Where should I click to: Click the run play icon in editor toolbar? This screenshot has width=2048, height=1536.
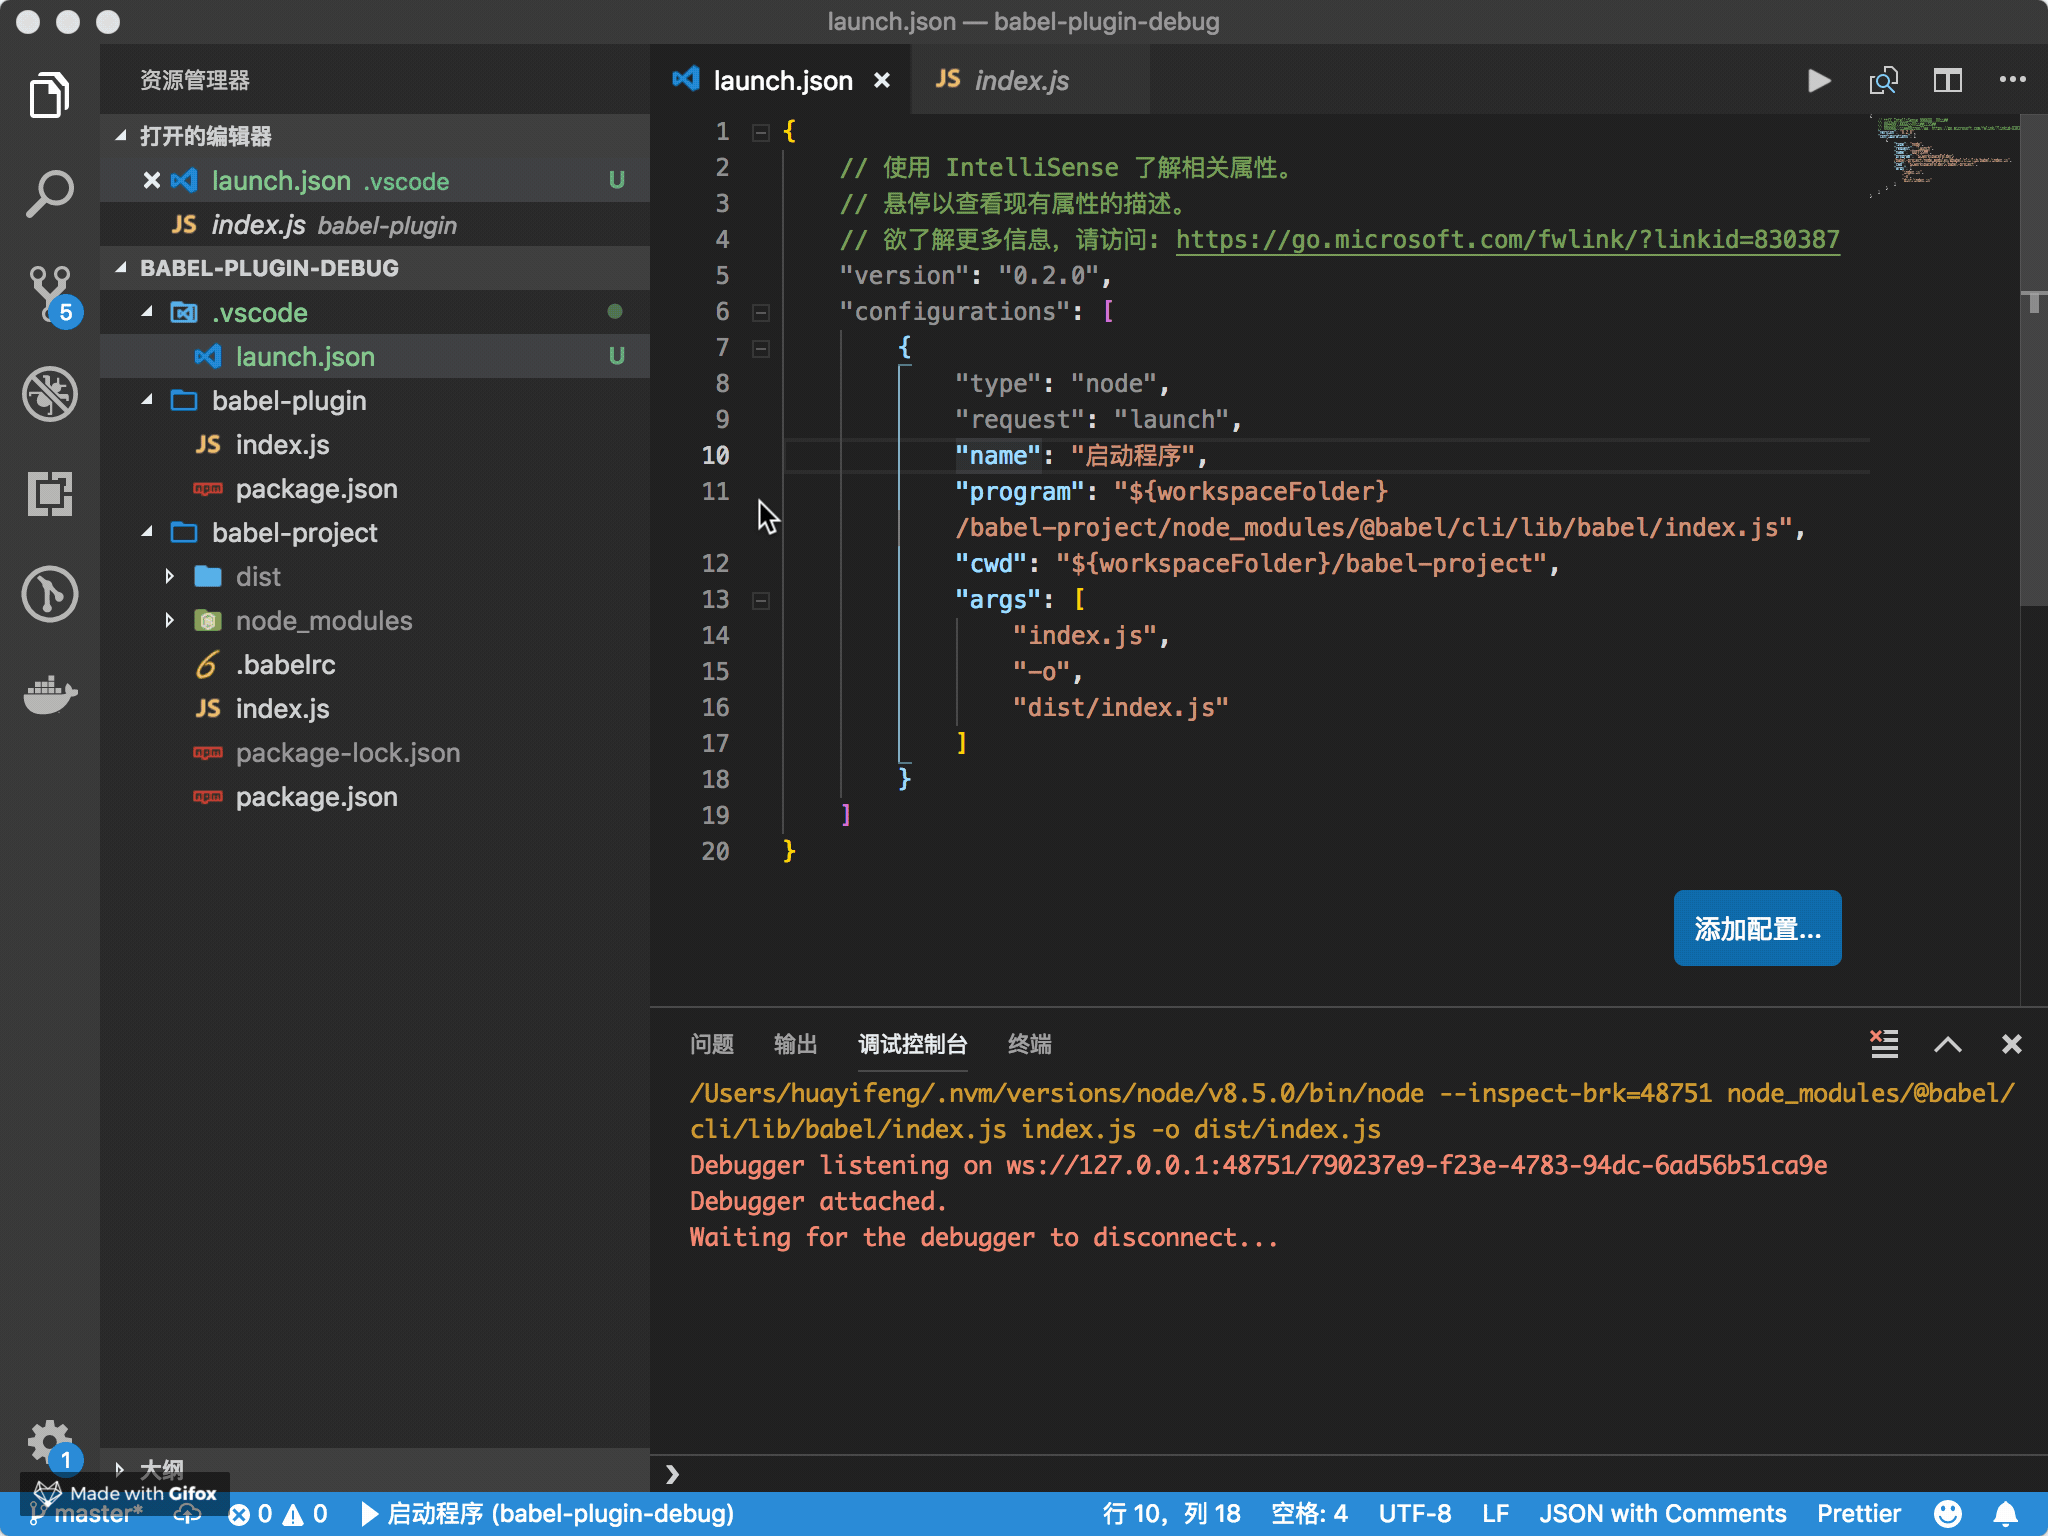click(1819, 80)
